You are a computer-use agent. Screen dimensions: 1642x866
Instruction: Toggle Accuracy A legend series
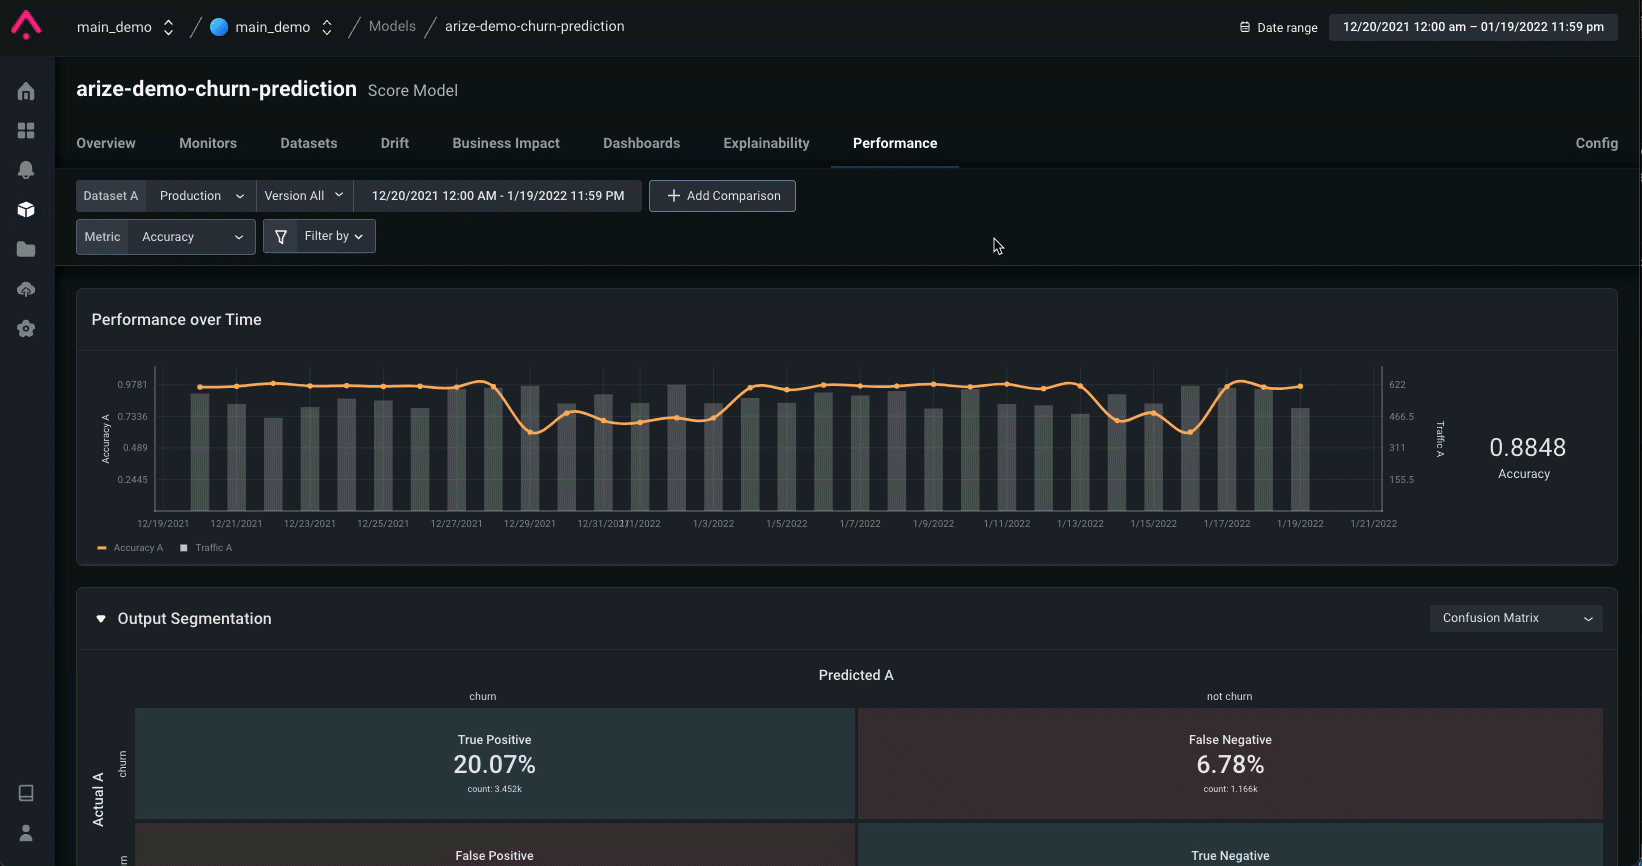[130, 548]
